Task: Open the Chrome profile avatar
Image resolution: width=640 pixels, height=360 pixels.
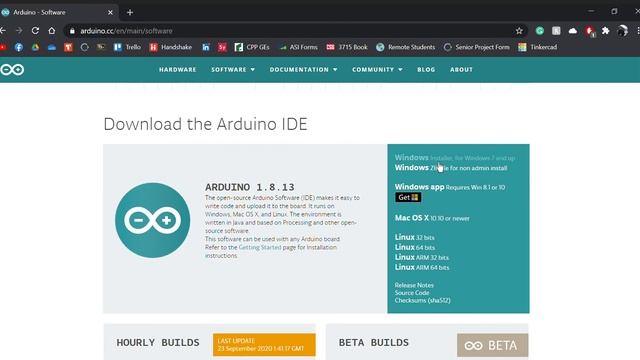Action: click(x=622, y=31)
